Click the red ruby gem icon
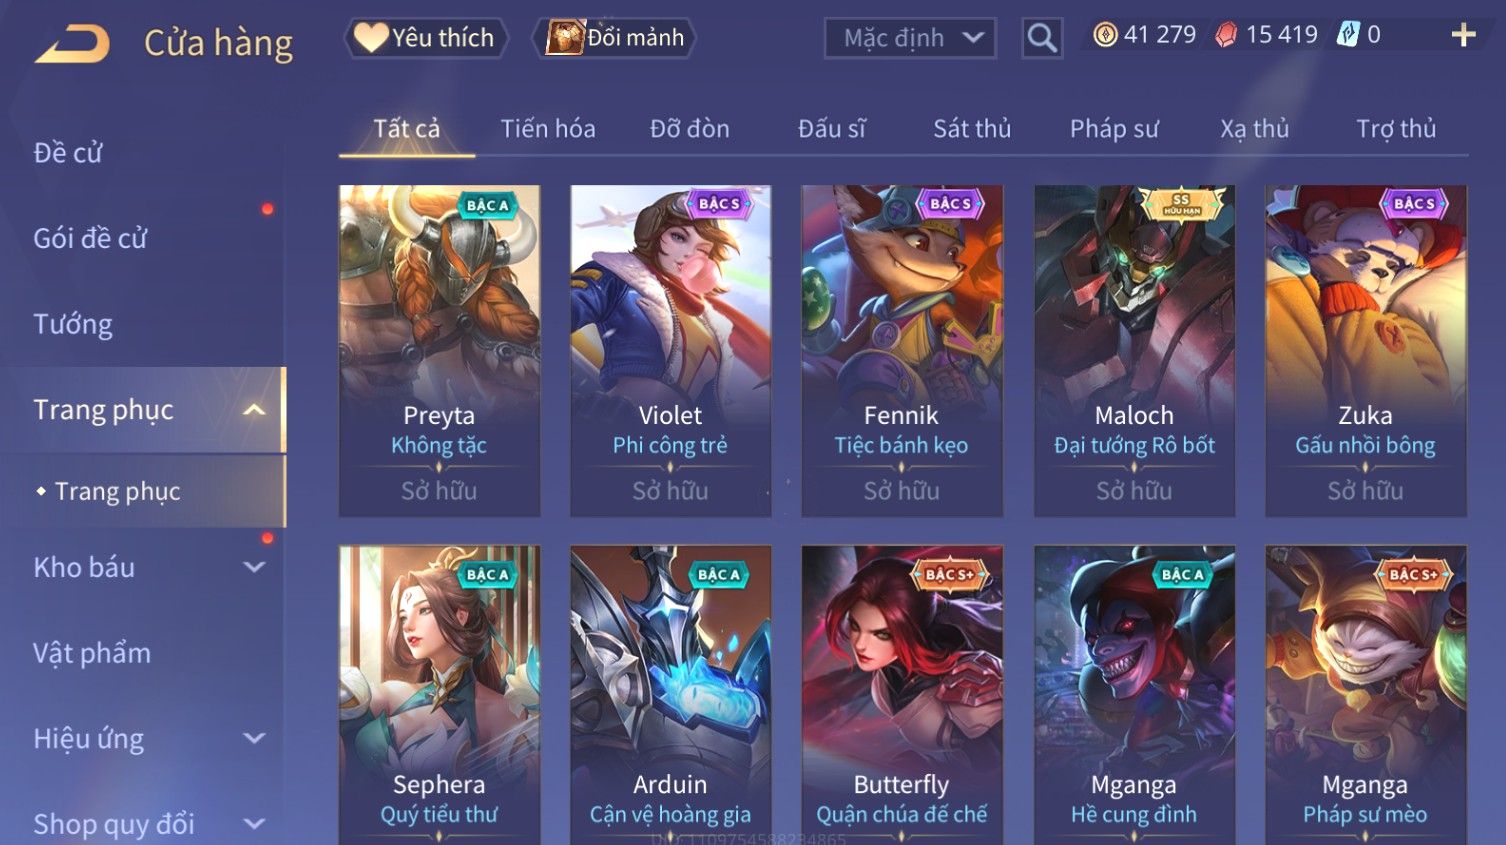The width and height of the screenshot is (1506, 845). point(1226,35)
